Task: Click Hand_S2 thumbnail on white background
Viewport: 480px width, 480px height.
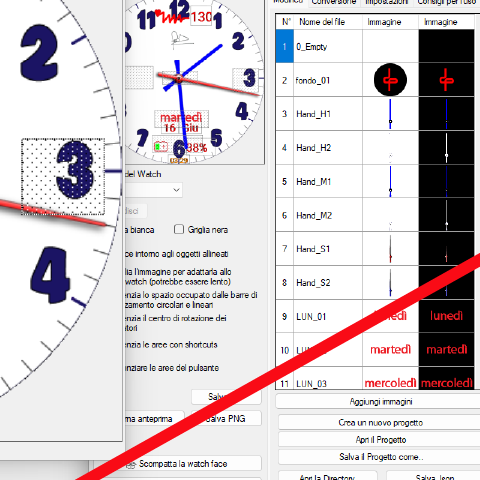Action: pyautogui.click(x=390, y=283)
